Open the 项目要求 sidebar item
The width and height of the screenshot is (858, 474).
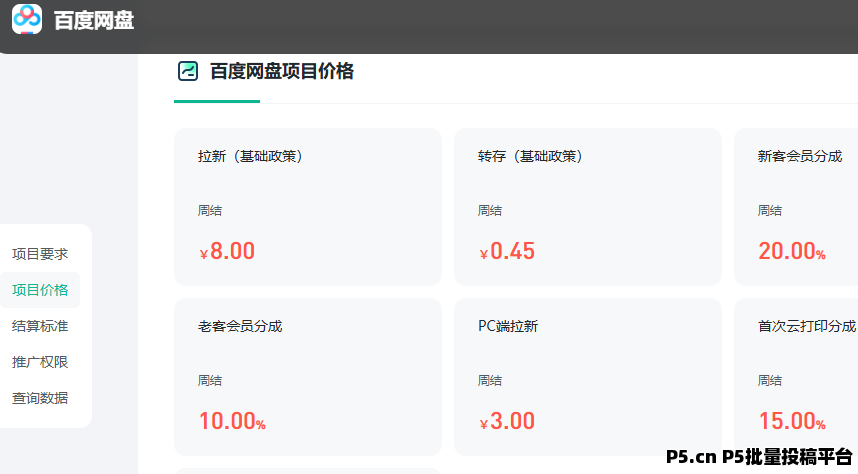click(40, 254)
